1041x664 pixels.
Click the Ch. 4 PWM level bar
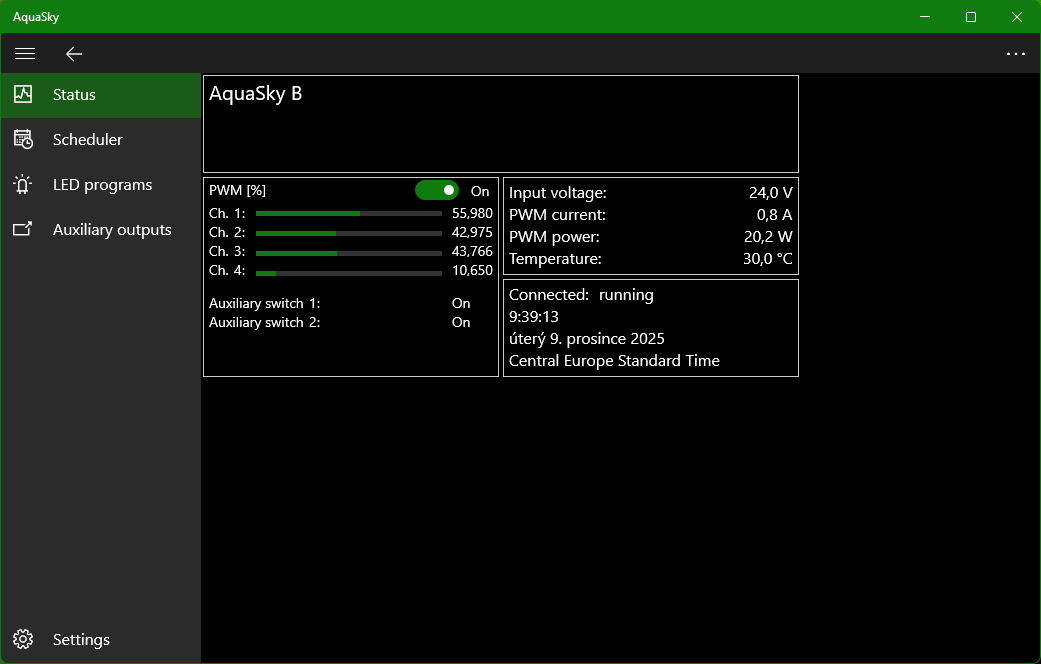348,272
